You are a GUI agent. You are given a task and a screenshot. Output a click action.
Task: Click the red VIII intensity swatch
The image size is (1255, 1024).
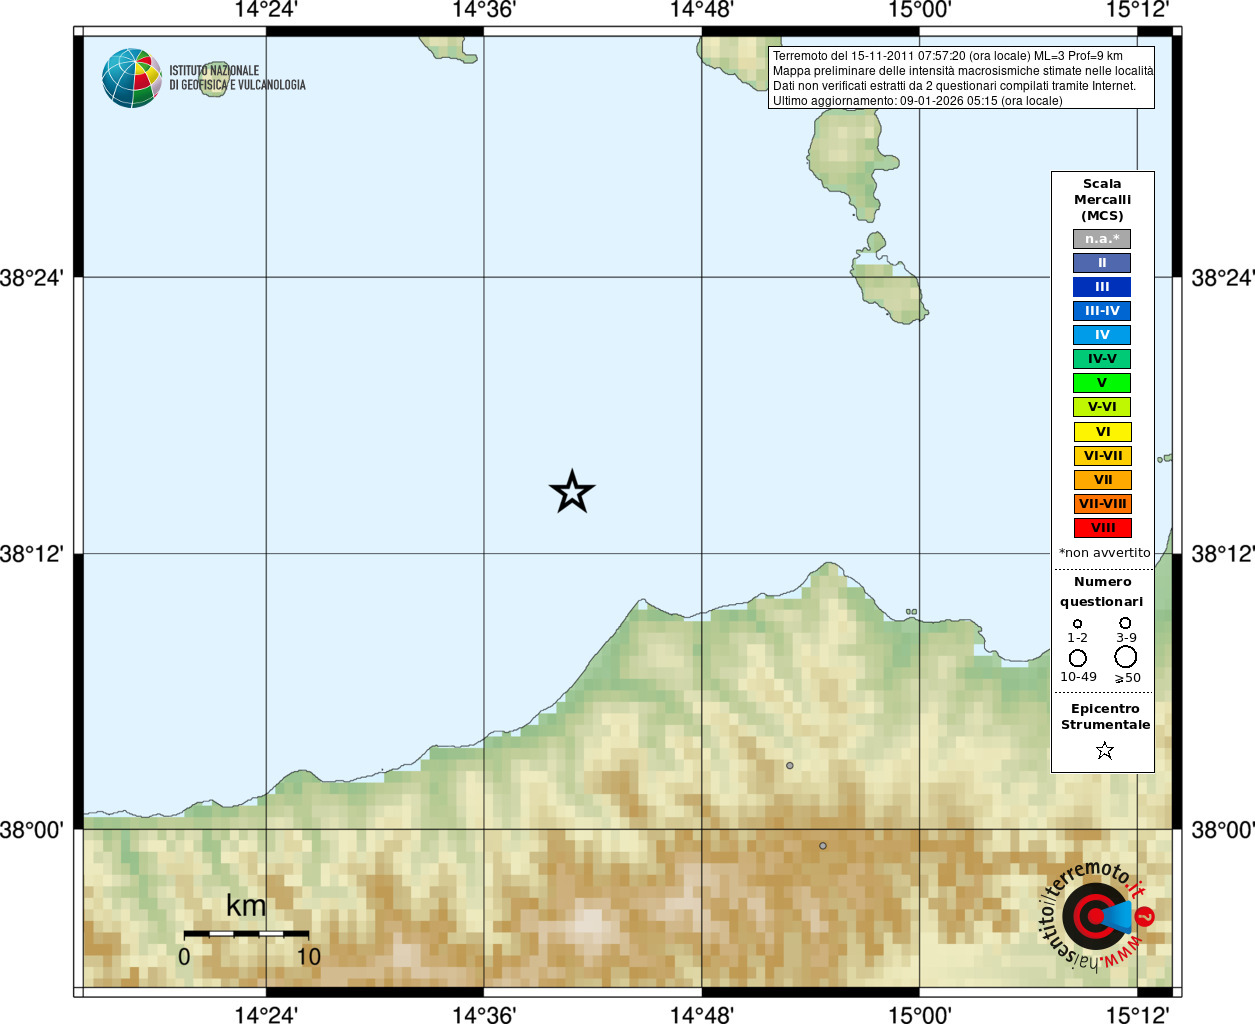(x=1103, y=528)
